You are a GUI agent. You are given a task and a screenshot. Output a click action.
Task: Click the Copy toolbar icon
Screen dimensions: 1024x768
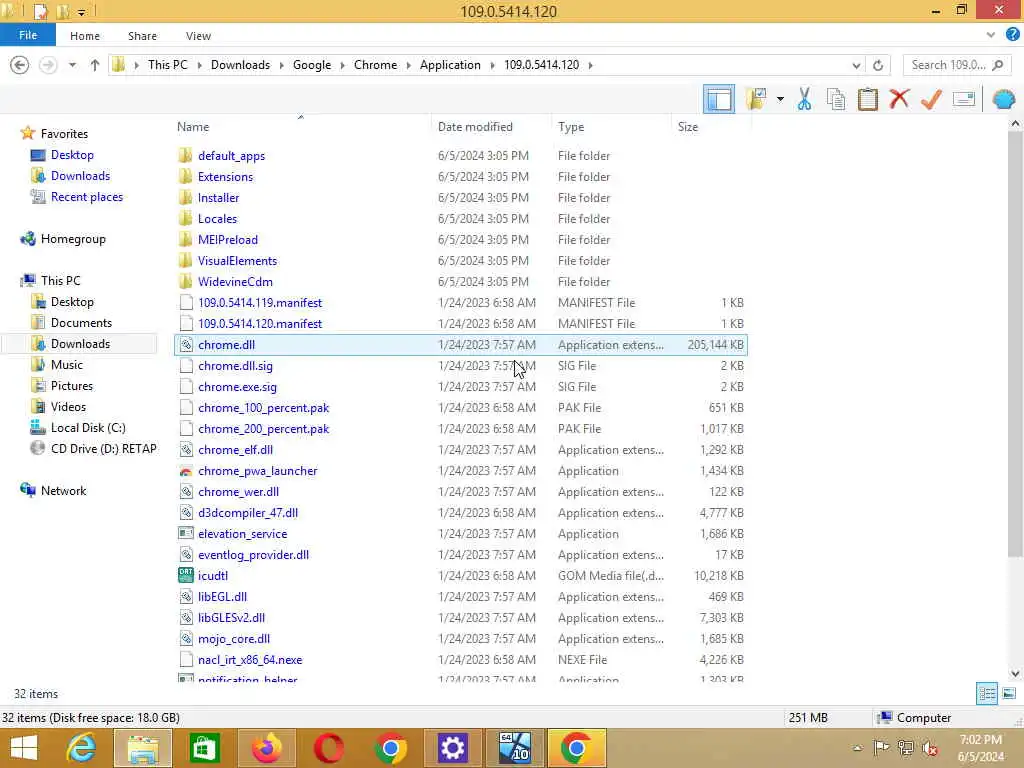(835, 99)
